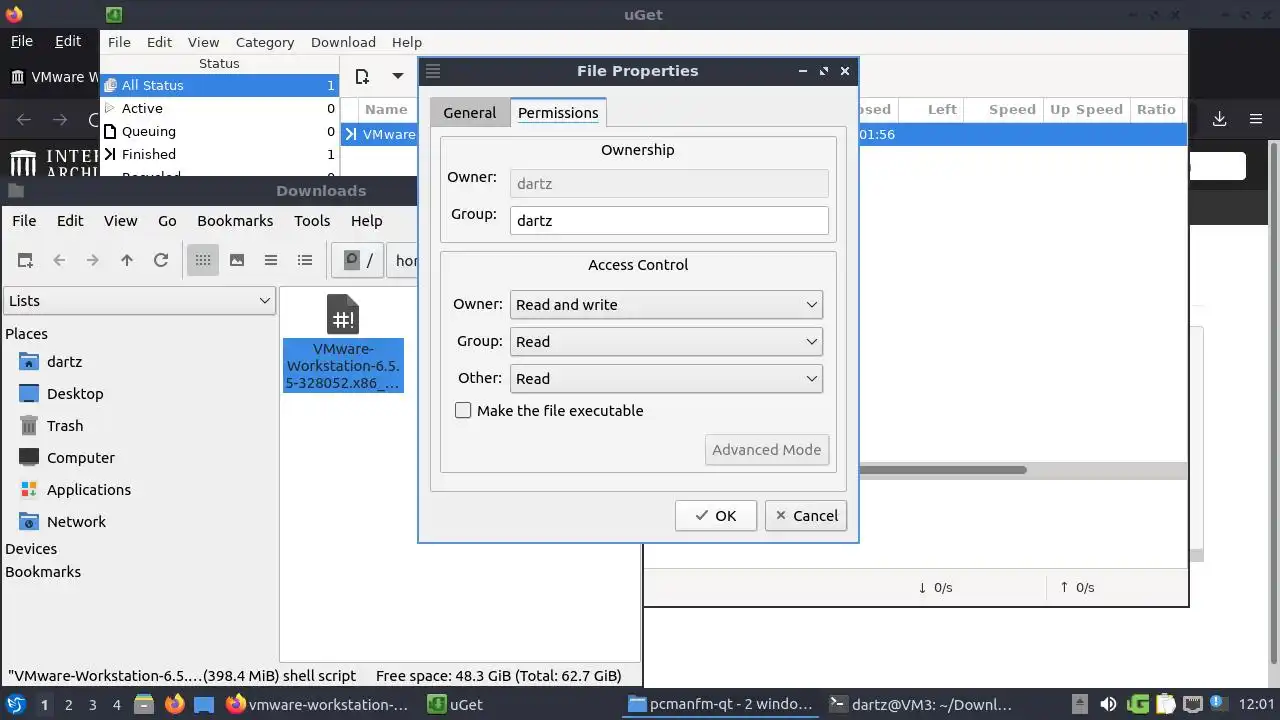The image size is (1280, 720).
Task: Open Applications in Places sidebar
Action: [x=75, y=490]
